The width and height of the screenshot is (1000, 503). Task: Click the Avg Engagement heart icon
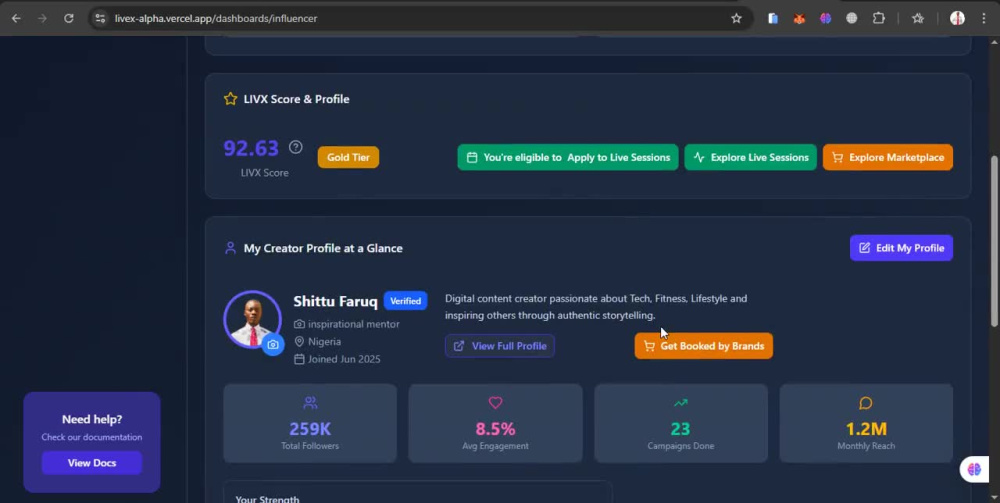496,403
